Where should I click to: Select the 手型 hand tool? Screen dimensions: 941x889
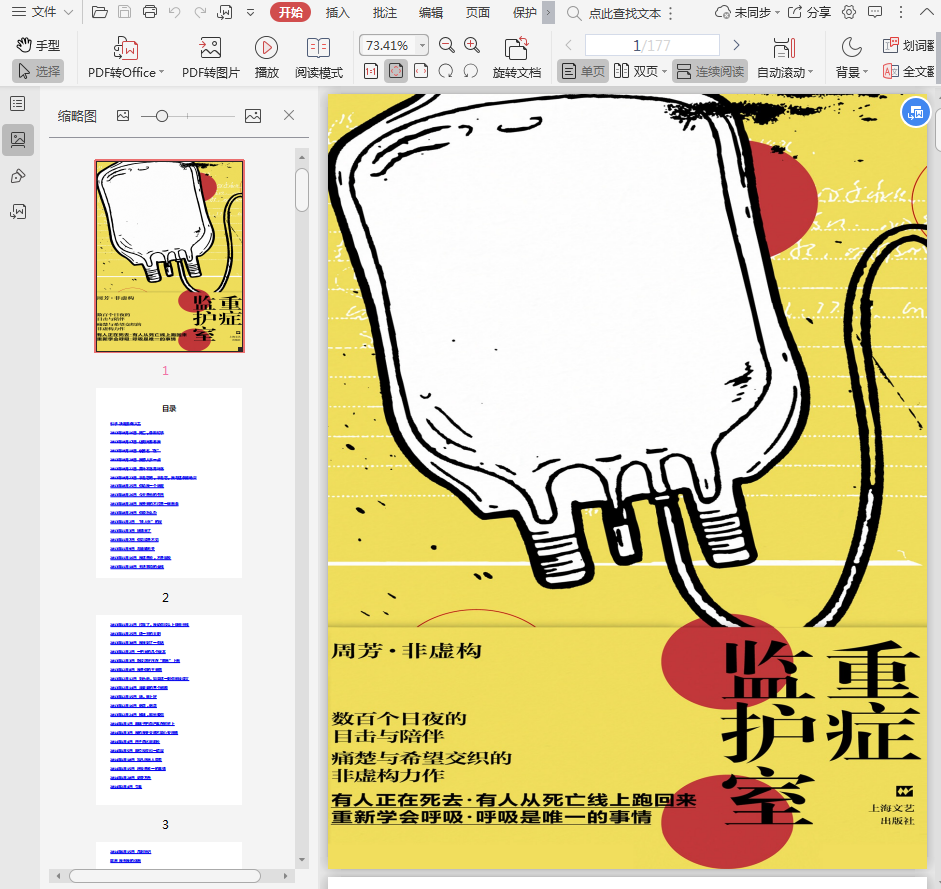click(x=38, y=45)
